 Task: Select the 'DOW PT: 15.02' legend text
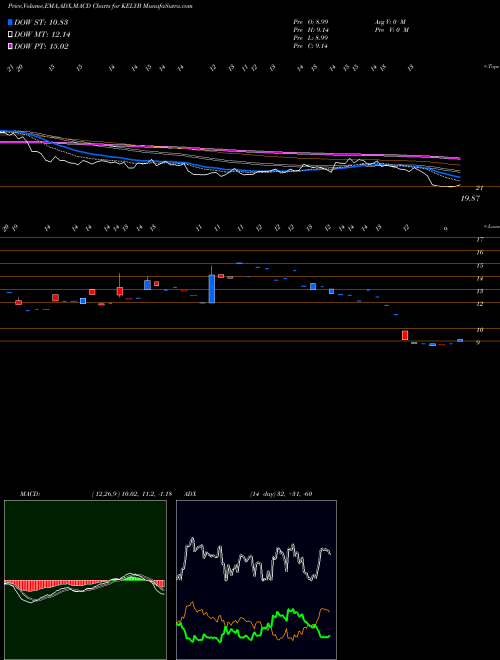tap(41, 46)
